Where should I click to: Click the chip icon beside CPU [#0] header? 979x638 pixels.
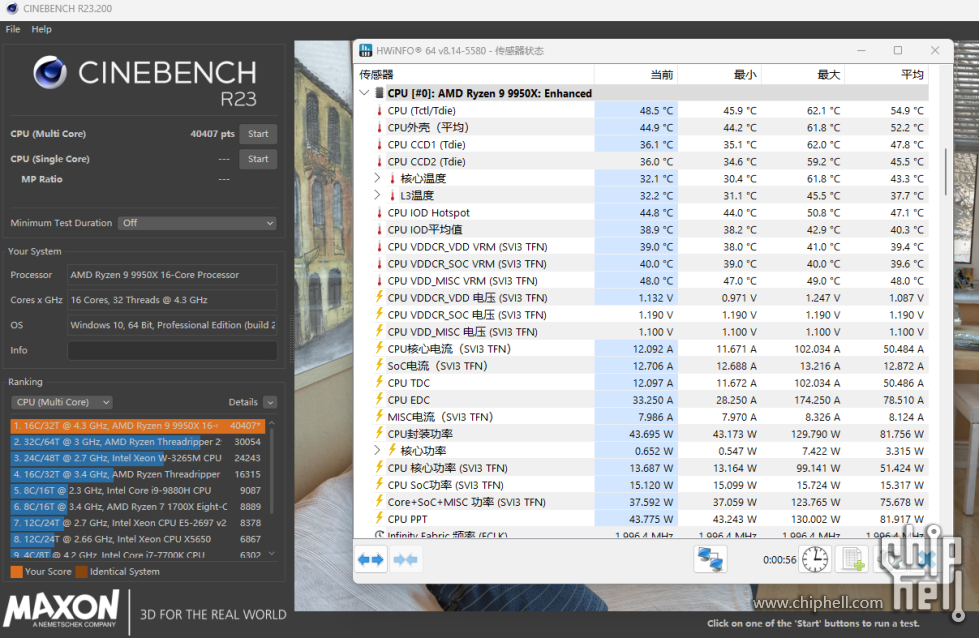(379, 93)
